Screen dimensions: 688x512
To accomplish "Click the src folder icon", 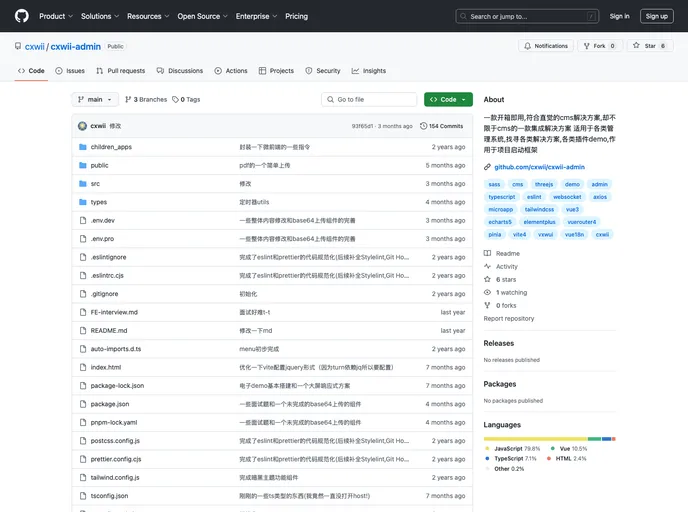I will [82, 184].
